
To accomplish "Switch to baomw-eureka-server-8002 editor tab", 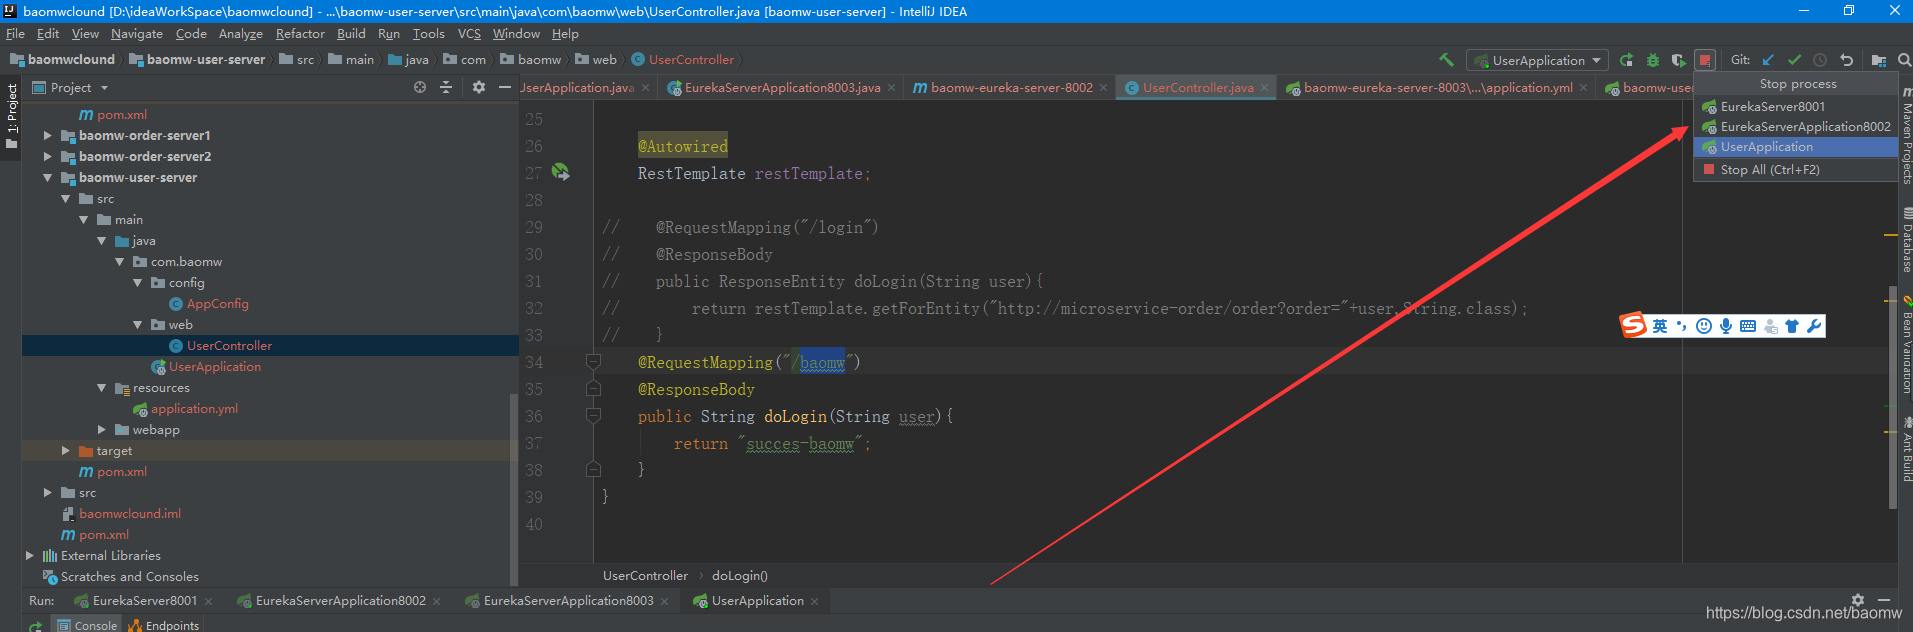I will 1011,88.
